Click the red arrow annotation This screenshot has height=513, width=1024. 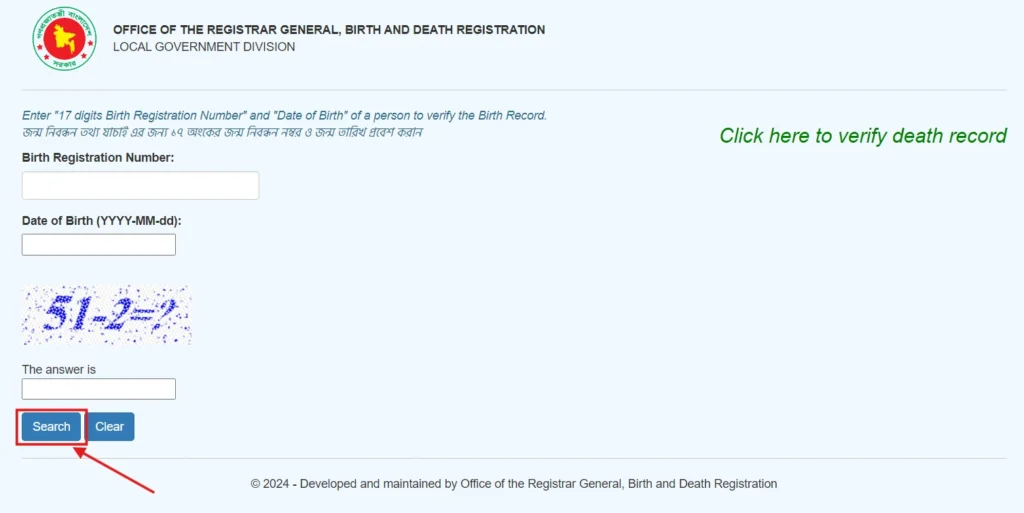tap(114, 471)
